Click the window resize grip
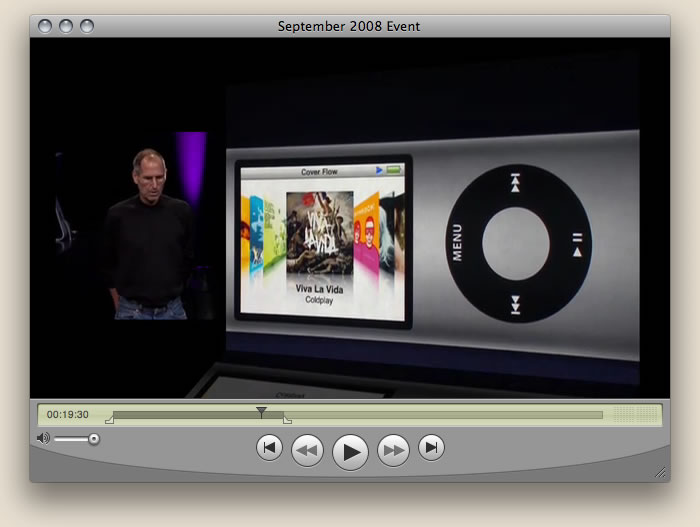700x527 pixels. 660,472
